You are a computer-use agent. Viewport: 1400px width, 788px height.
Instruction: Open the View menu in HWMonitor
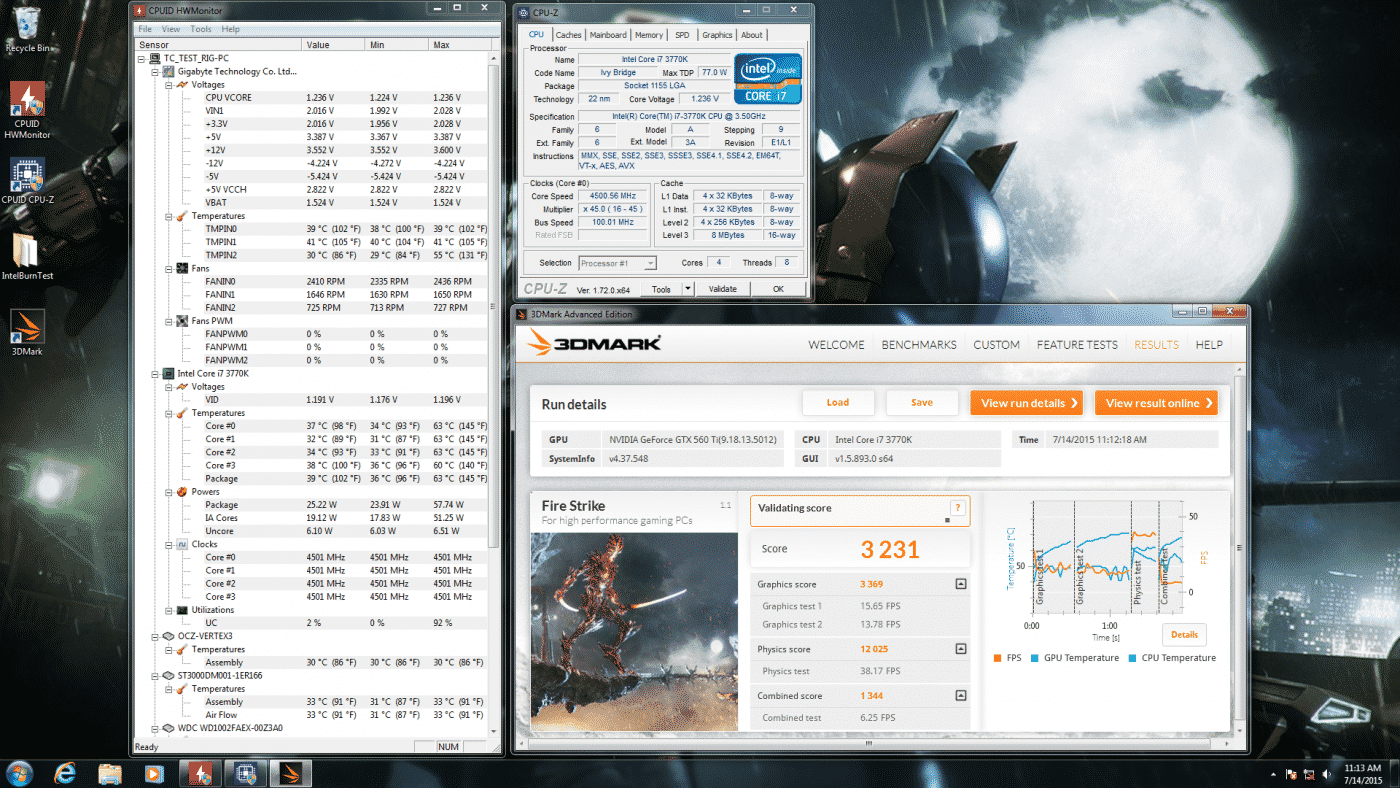pyautogui.click(x=171, y=29)
